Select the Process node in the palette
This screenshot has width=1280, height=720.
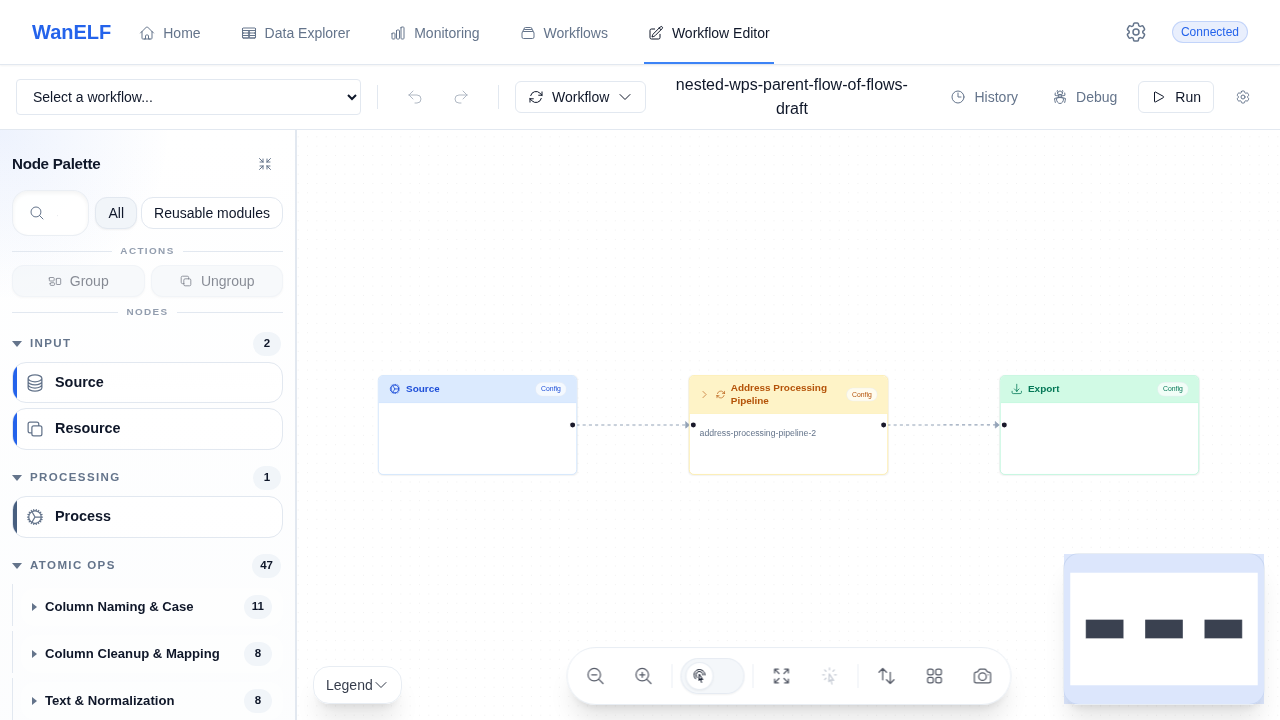pyautogui.click(x=148, y=516)
